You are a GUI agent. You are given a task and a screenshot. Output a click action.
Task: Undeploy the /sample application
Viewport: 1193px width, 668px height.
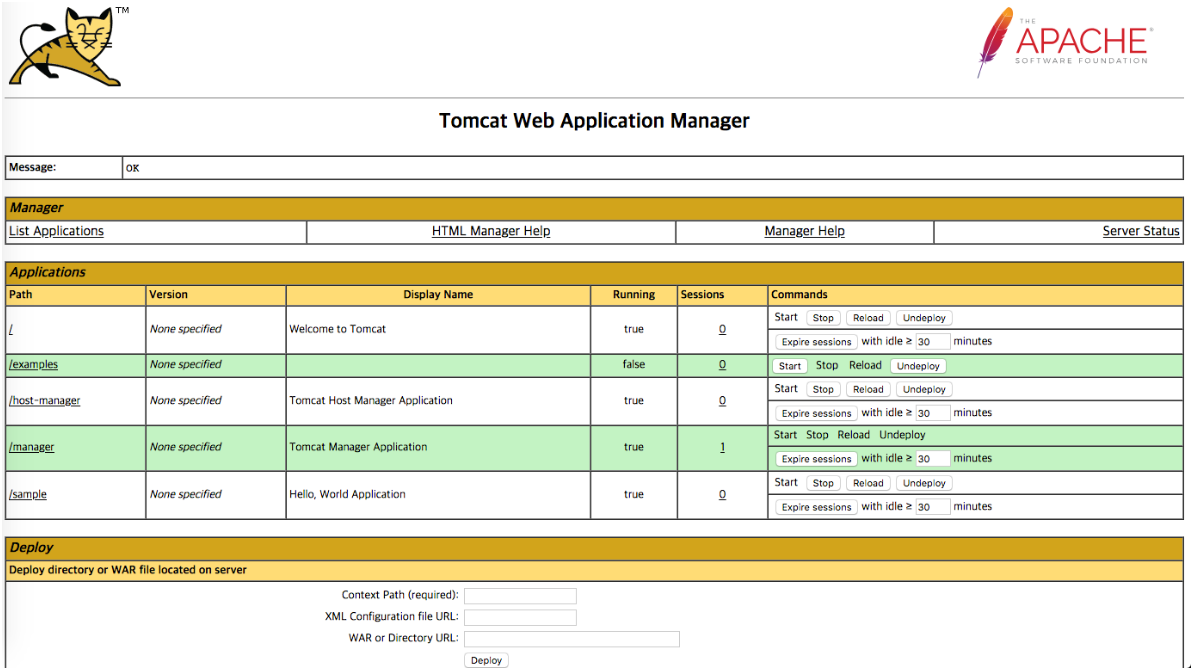[x=924, y=483]
